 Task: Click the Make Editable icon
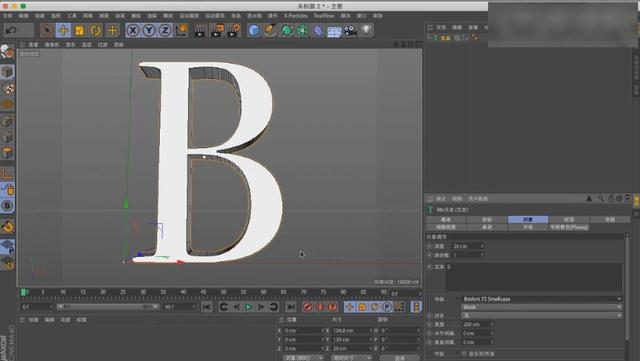7,52
